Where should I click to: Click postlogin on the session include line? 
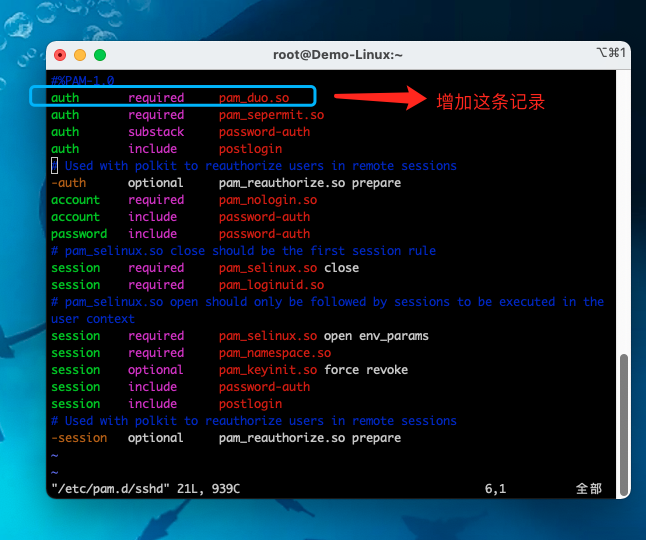pyautogui.click(x=250, y=404)
